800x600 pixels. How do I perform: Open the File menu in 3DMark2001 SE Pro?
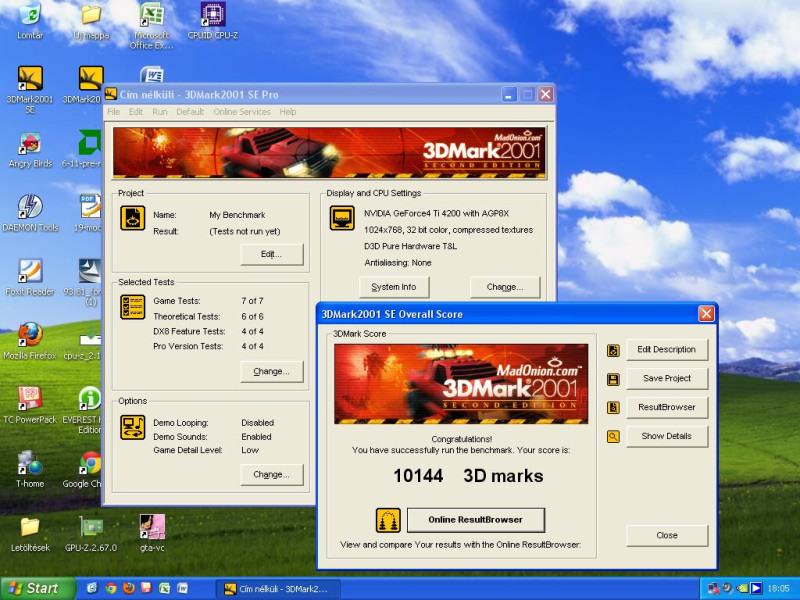pyautogui.click(x=113, y=112)
